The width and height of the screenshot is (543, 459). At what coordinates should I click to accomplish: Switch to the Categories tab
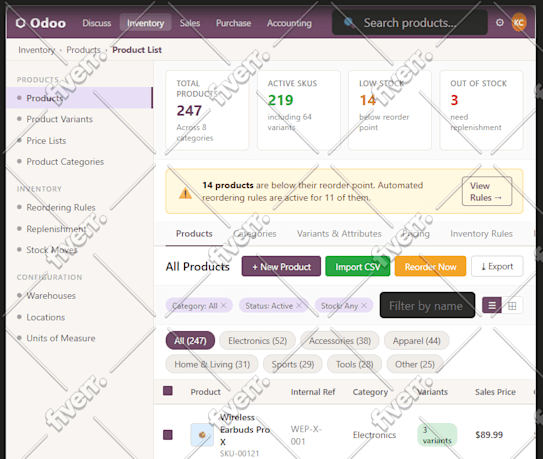coord(255,234)
